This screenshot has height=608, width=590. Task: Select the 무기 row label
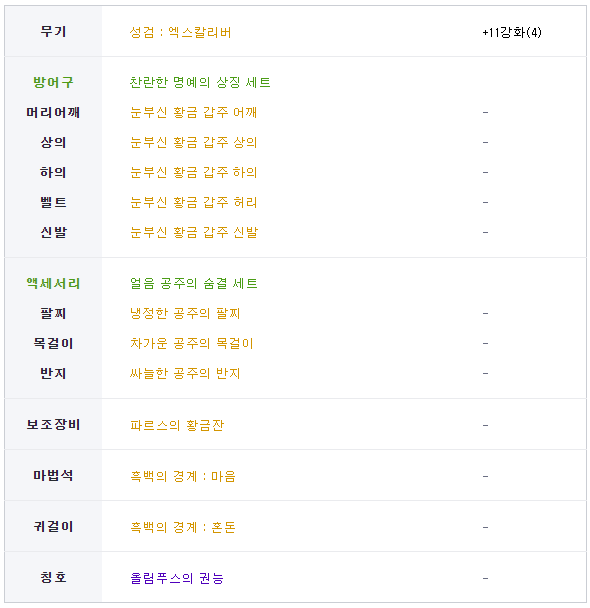click(53, 31)
